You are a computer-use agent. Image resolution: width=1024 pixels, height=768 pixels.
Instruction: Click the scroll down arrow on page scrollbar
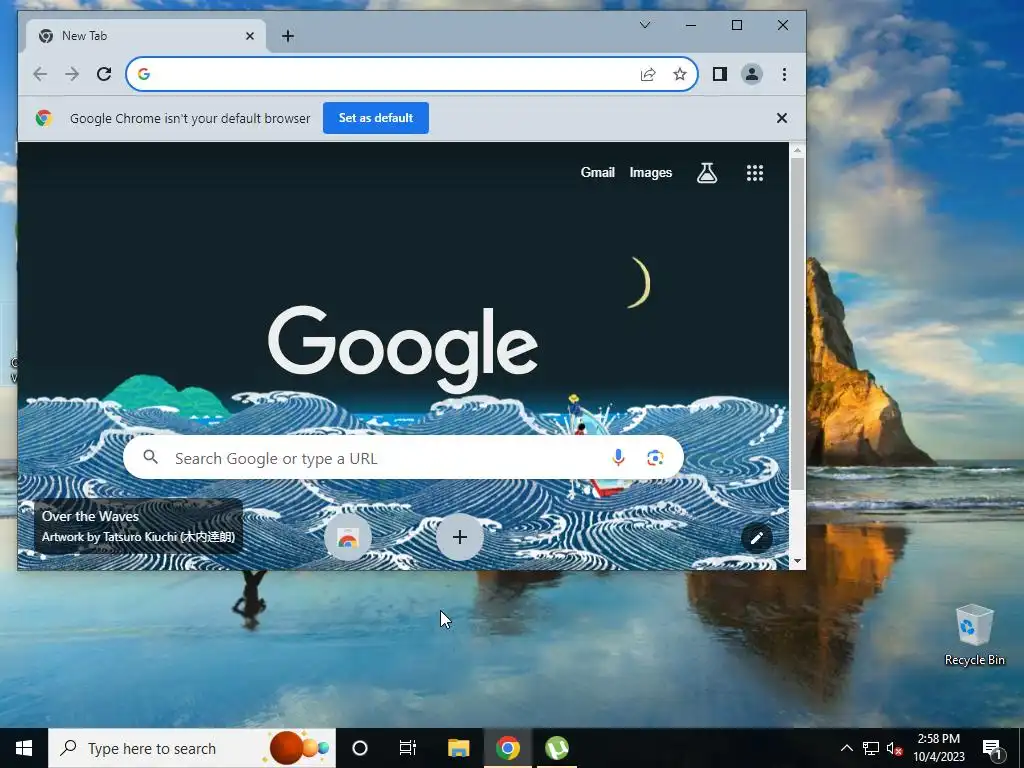coord(797,561)
